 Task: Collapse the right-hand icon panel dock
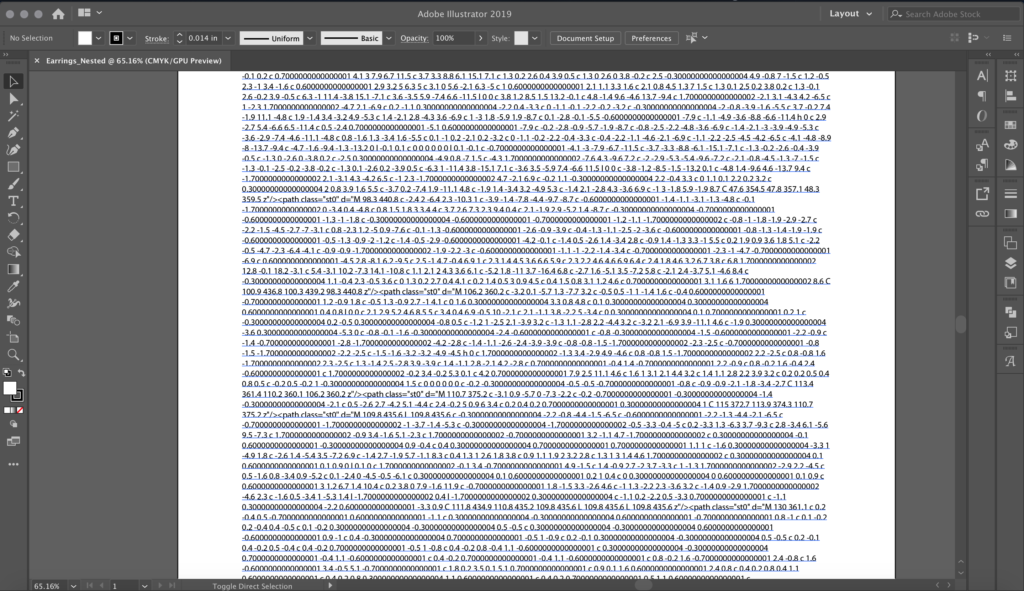(x=1017, y=55)
